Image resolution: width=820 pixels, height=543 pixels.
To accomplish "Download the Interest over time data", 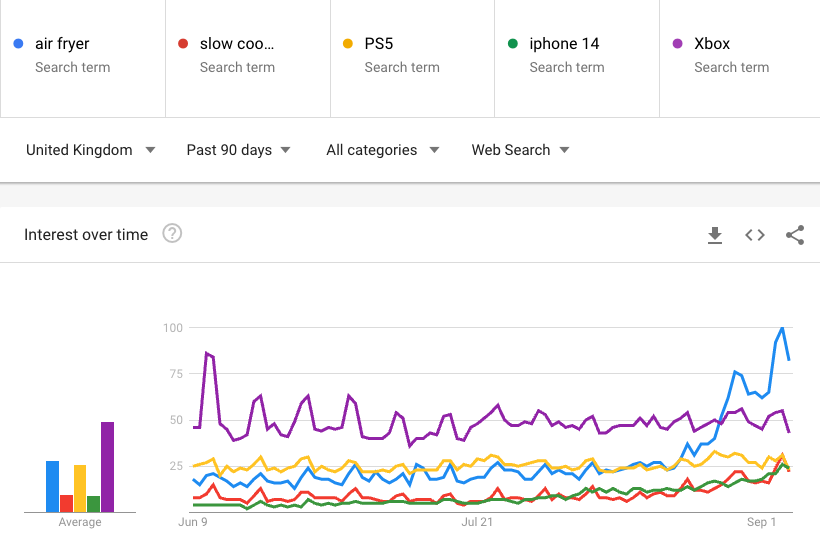I will pos(714,235).
